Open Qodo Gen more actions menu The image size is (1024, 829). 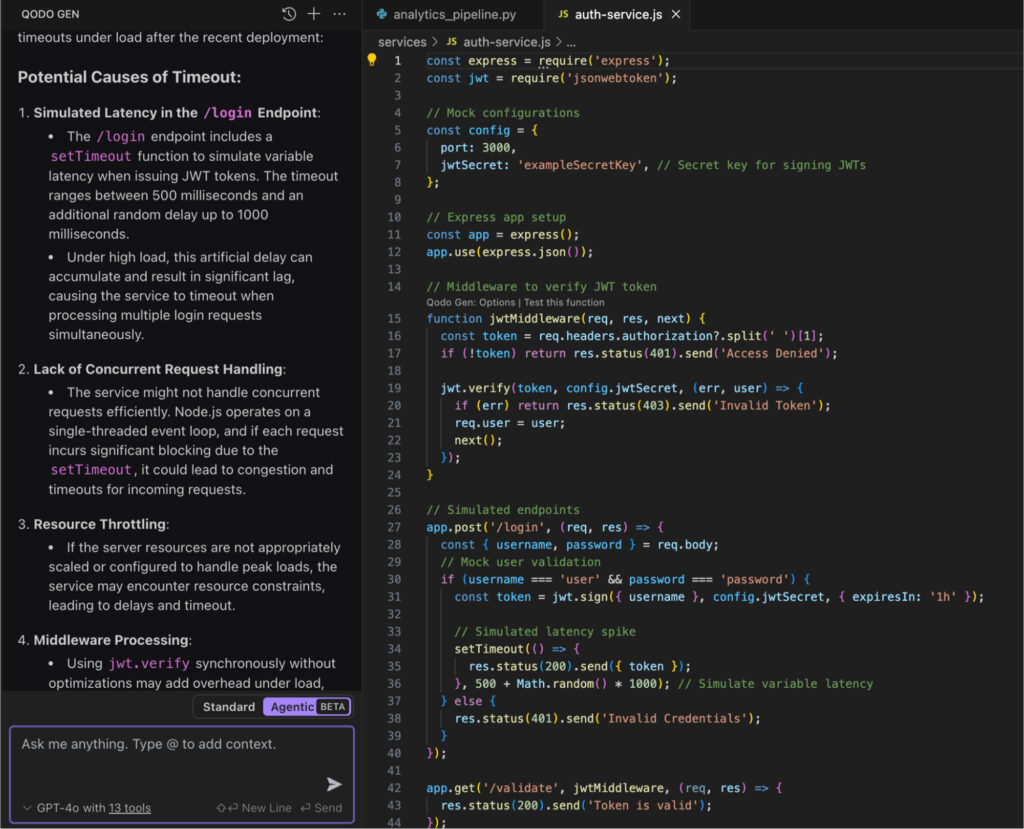340,14
